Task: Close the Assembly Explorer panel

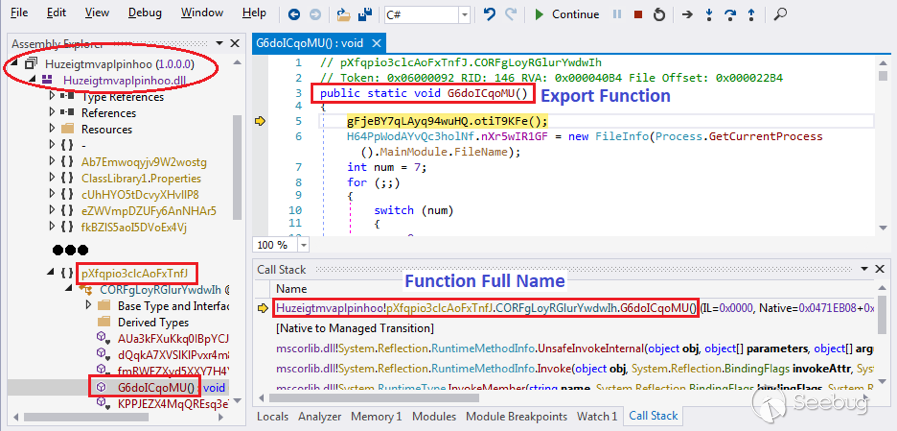Action: (x=235, y=44)
